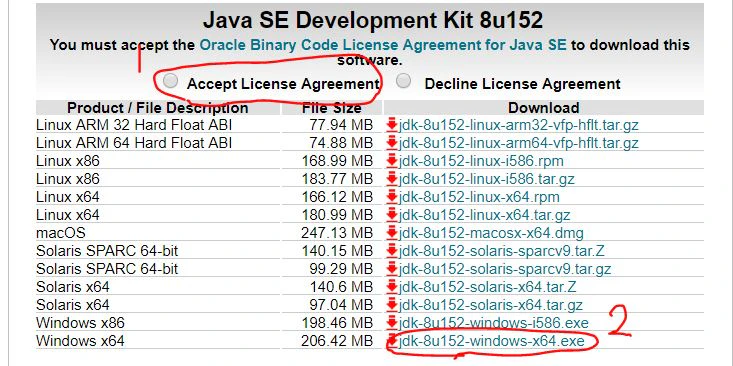Click the 99.29 MB file size cell
The height and width of the screenshot is (366, 733).
tap(341, 269)
